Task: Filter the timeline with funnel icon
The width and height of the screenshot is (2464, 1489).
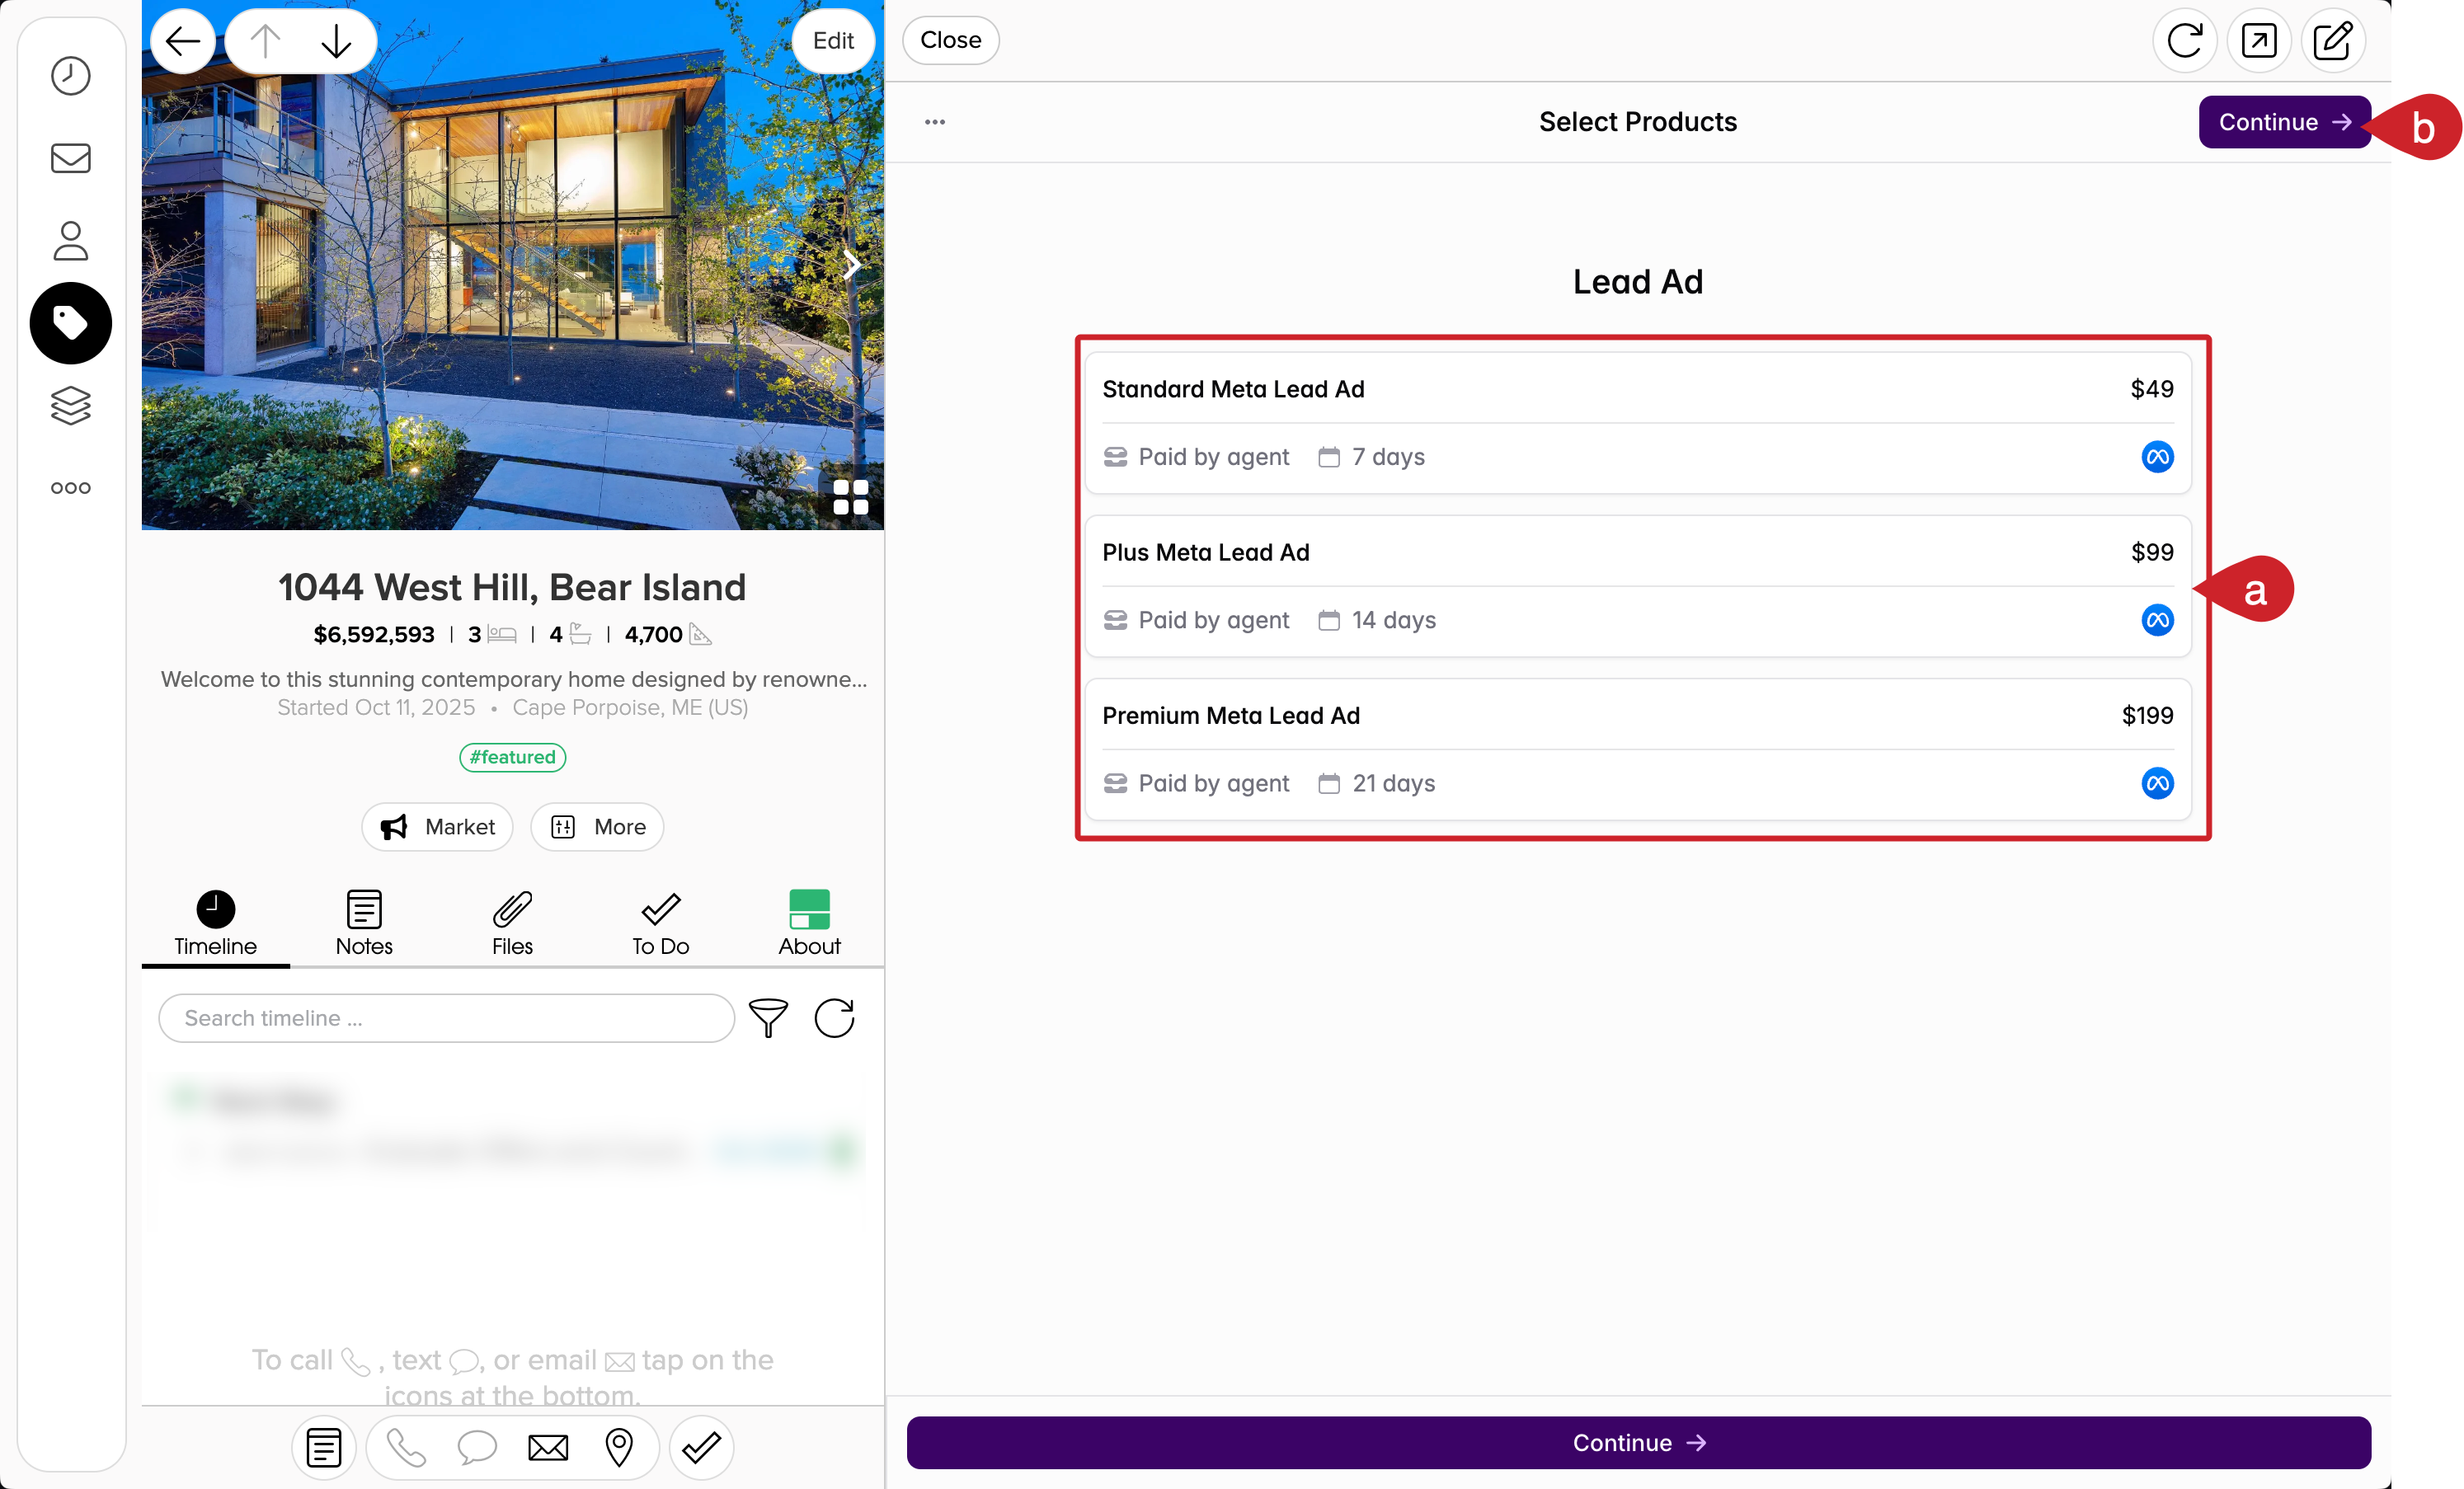Action: (768, 1018)
